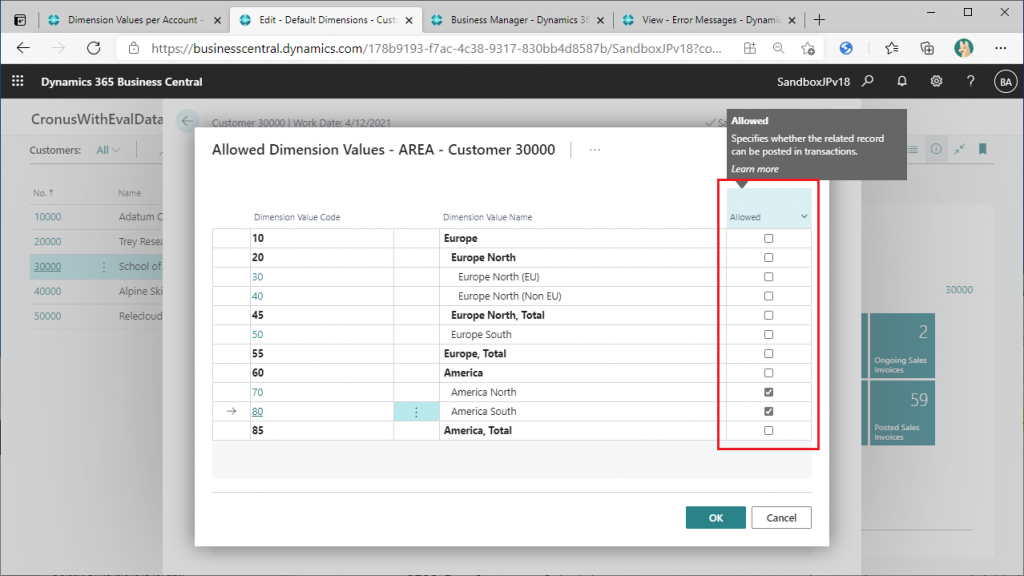Image resolution: width=1024 pixels, height=576 pixels.
Task: Toggle Allowed checkbox for Europe South
Action: click(769, 334)
